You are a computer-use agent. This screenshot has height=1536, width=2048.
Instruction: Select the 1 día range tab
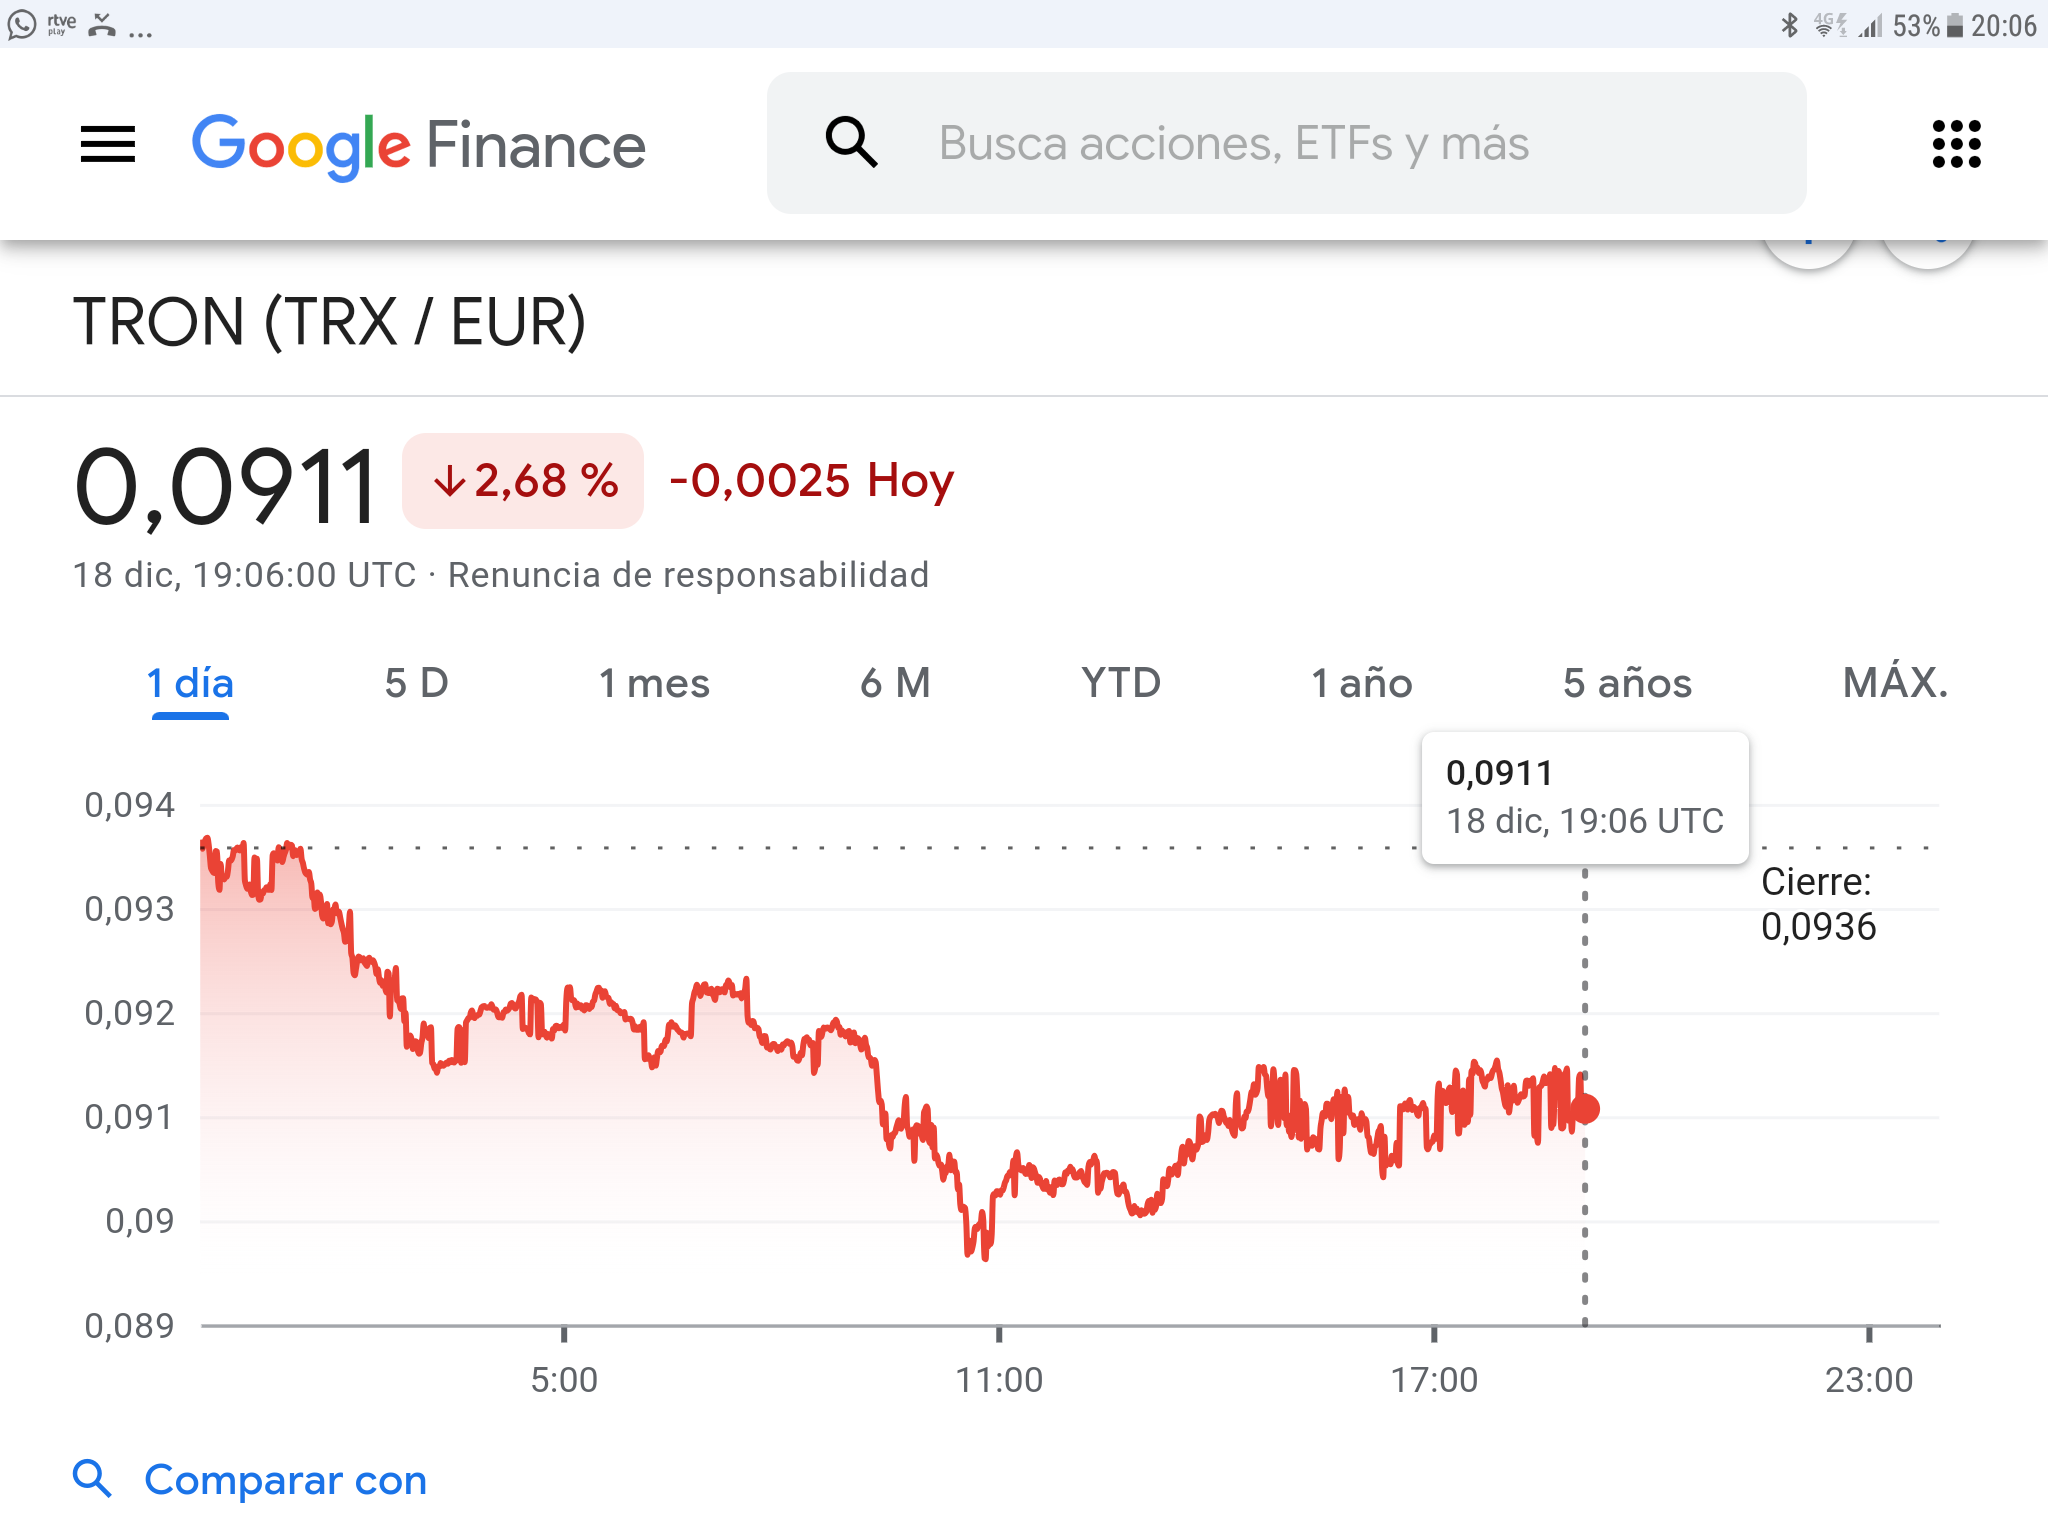click(x=190, y=684)
